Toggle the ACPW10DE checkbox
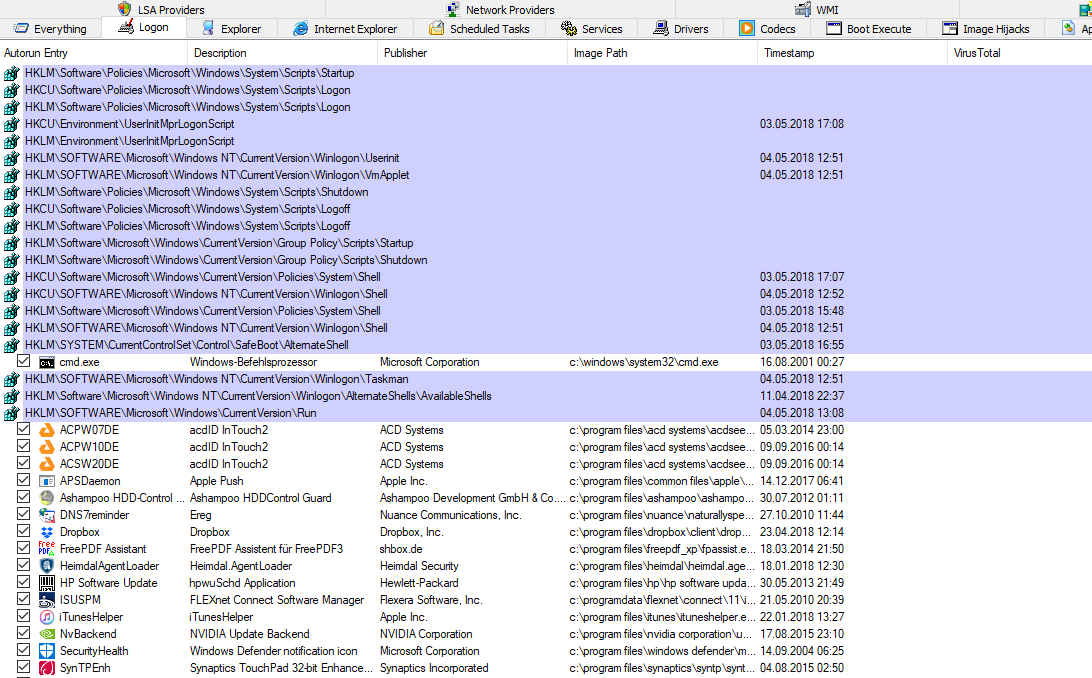The image size is (1092, 678). tap(24, 446)
